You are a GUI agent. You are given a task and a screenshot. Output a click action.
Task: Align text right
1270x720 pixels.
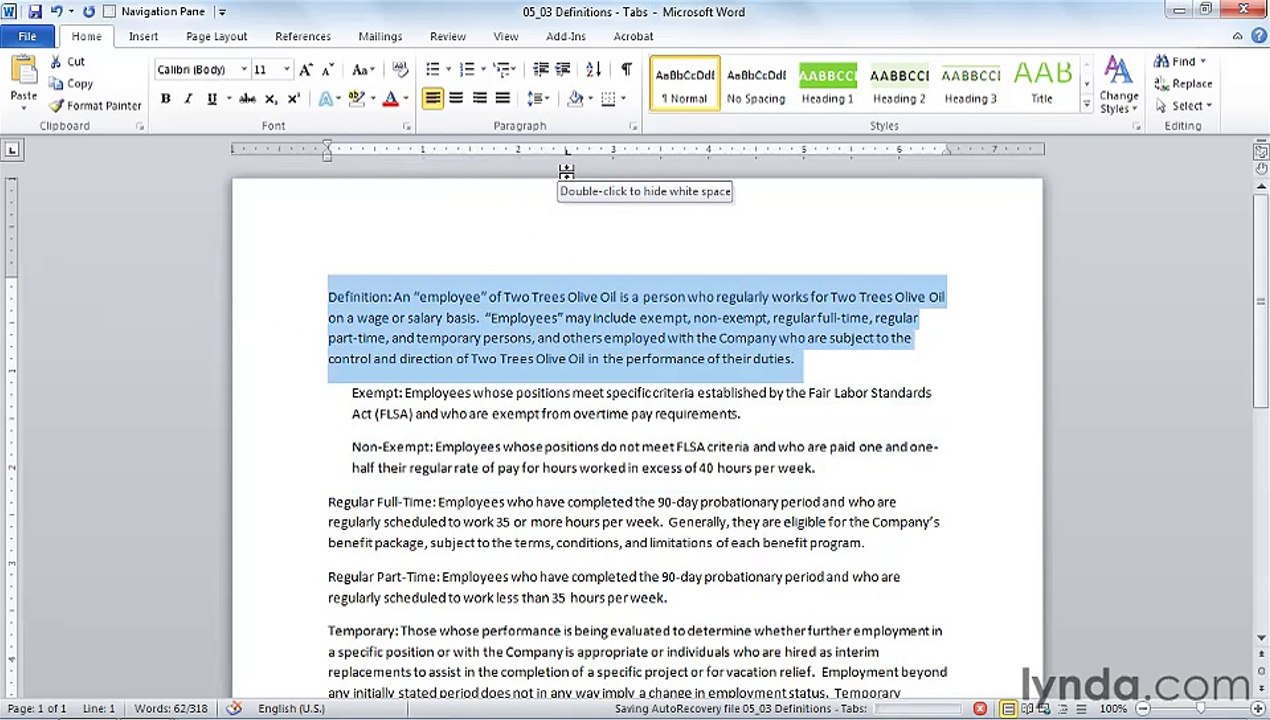(x=480, y=98)
